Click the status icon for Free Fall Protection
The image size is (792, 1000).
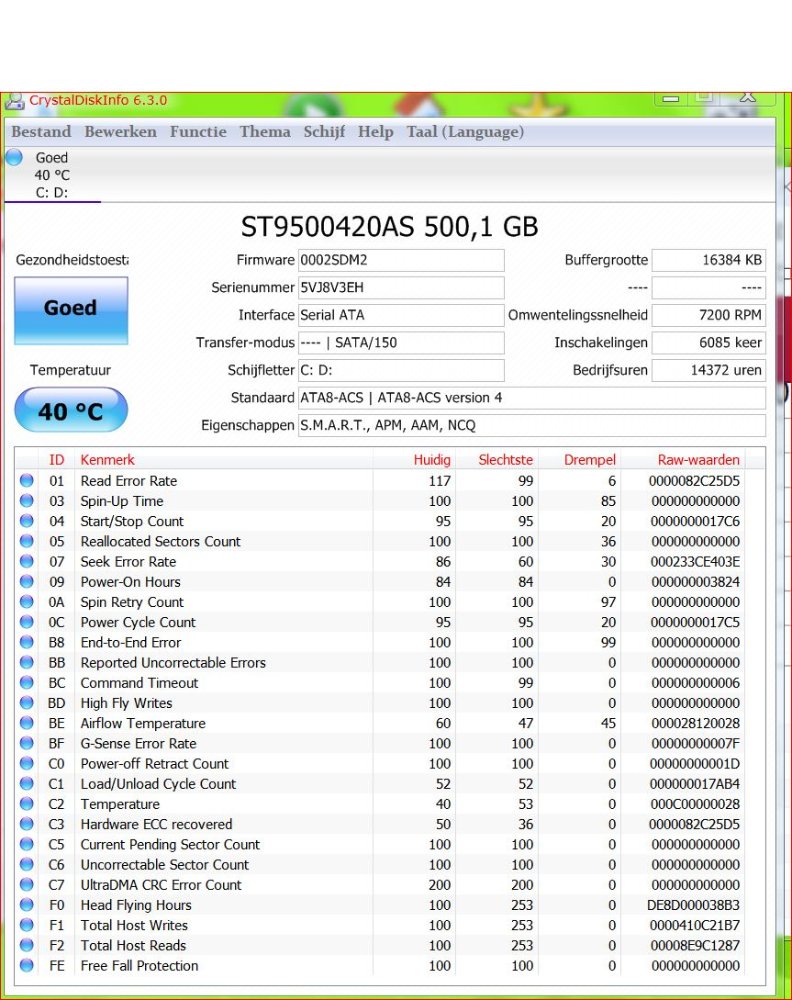[27, 965]
